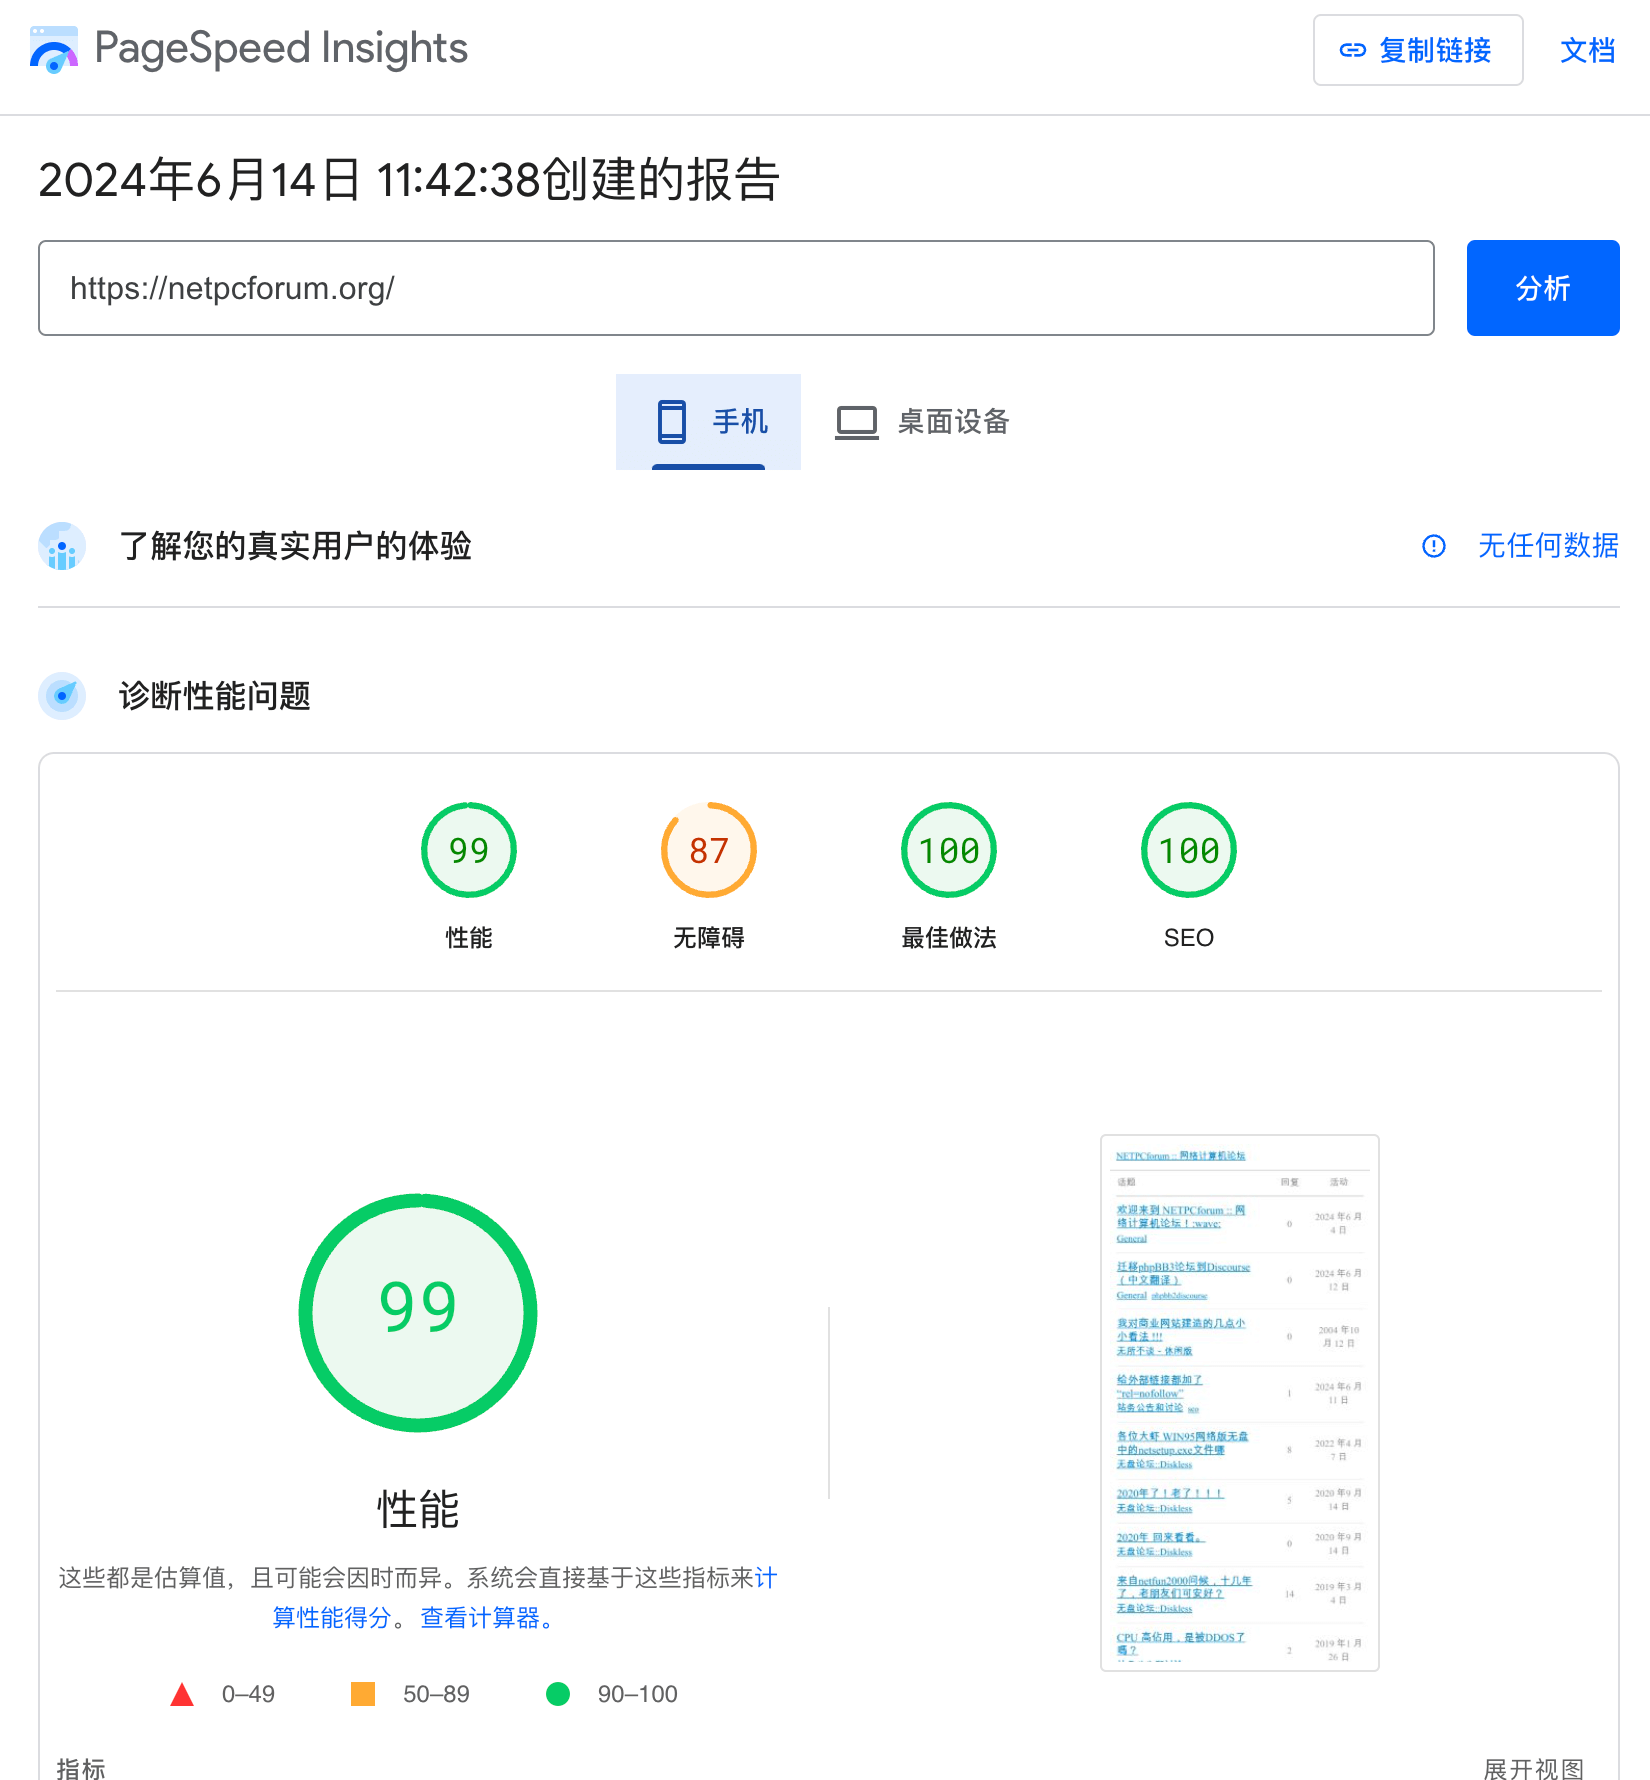Select the 100 SEO score gauge
The image size is (1650, 1780).
(x=1189, y=851)
